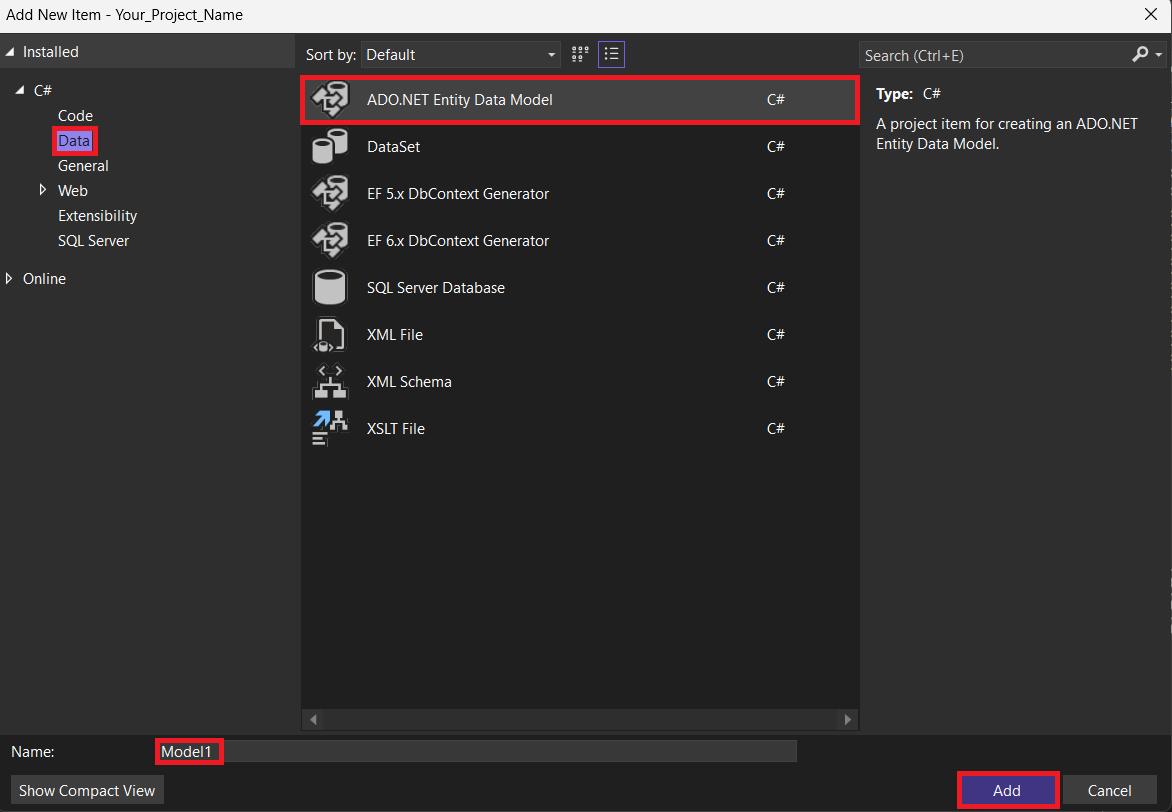Open the Sort by dropdown
The height and width of the screenshot is (812, 1172).
[461, 55]
